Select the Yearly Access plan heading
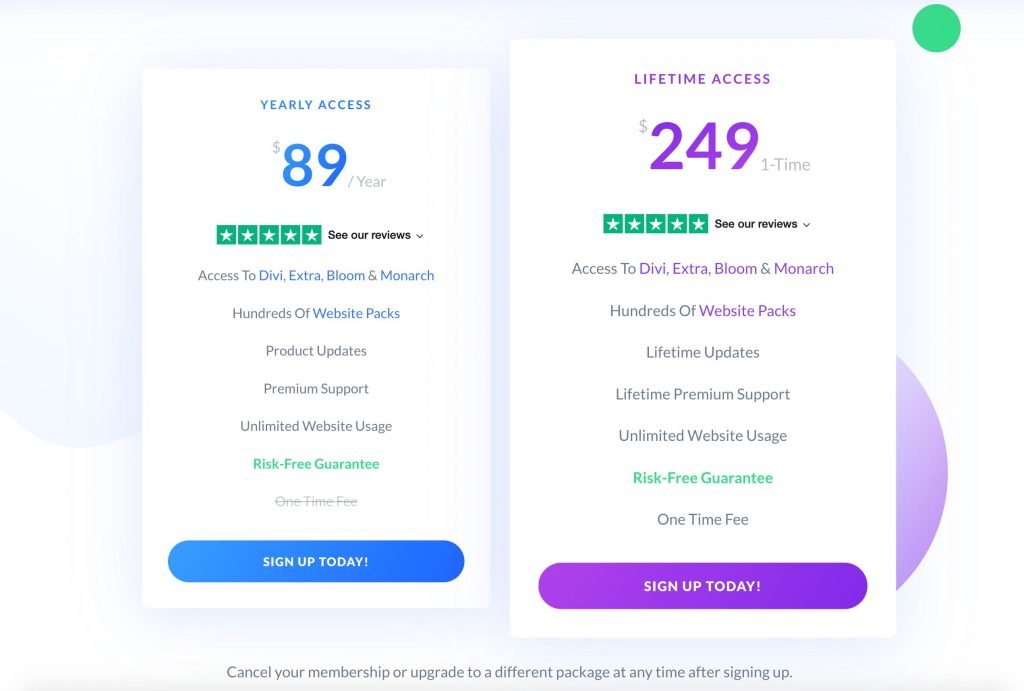Image resolution: width=1024 pixels, height=691 pixels. pyautogui.click(x=315, y=104)
